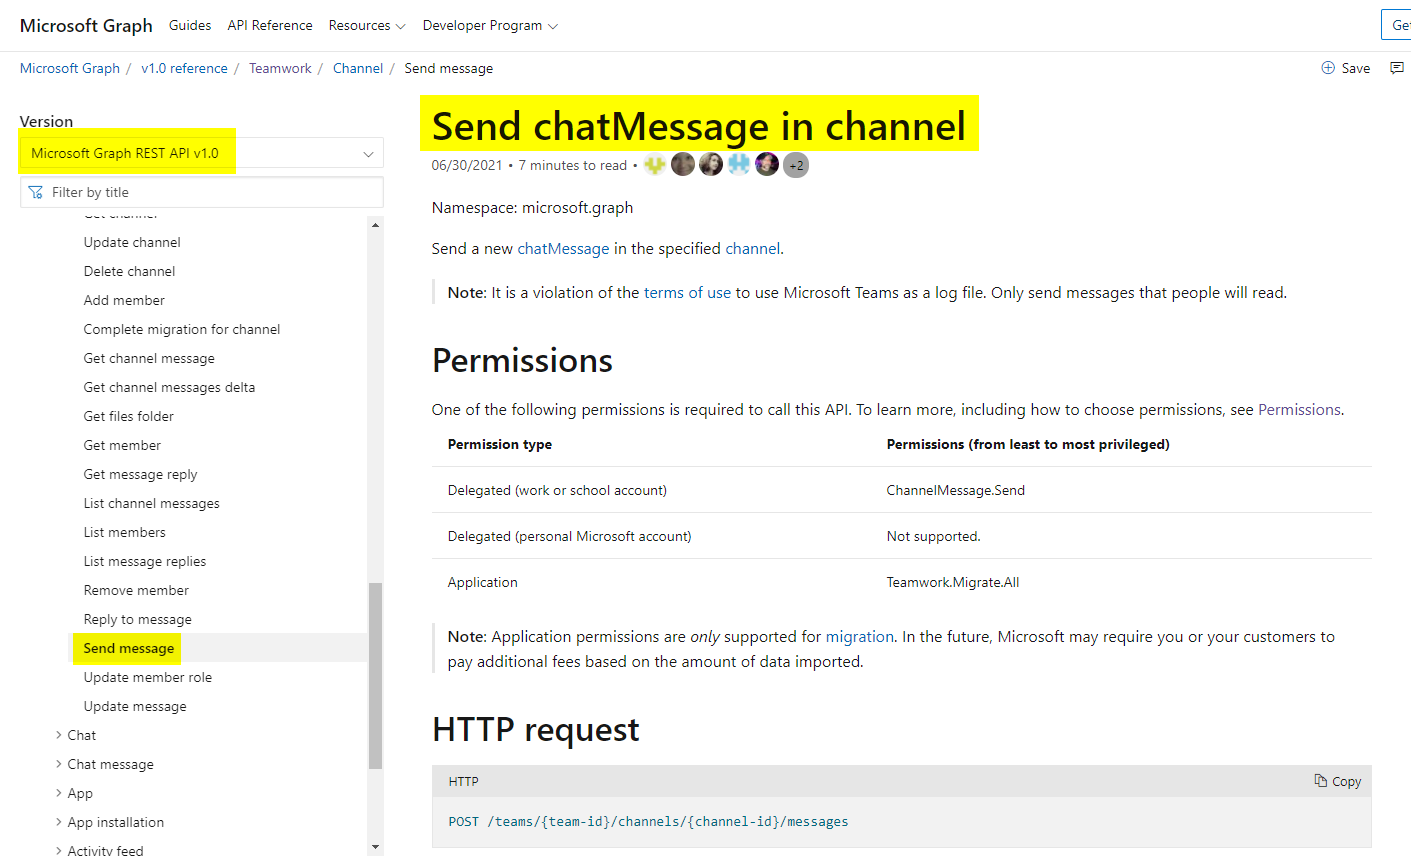Viewport: 1411px width, 862px height.
Task: Click the sidebar scroll-down arrow
Action: [x=376, y=847]
